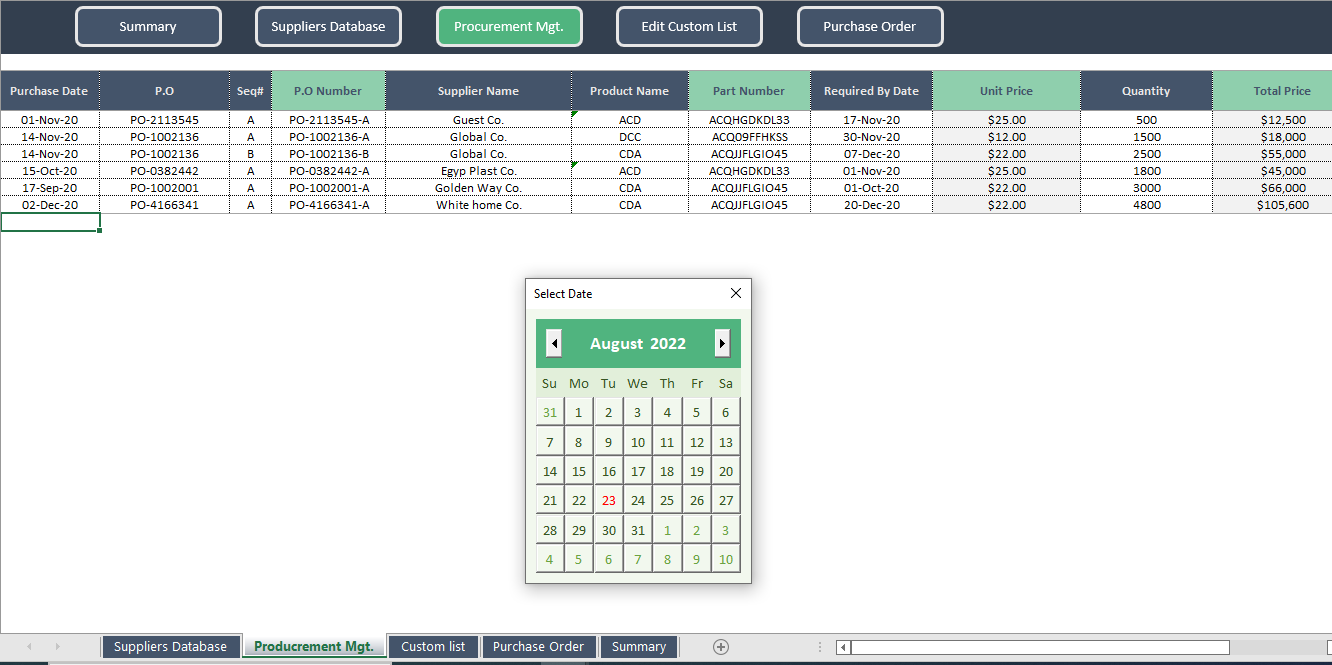Click the Purchase Order button at top
Image resolution: width=1332 pixels, height=665 pixels.
coord(870,27)
